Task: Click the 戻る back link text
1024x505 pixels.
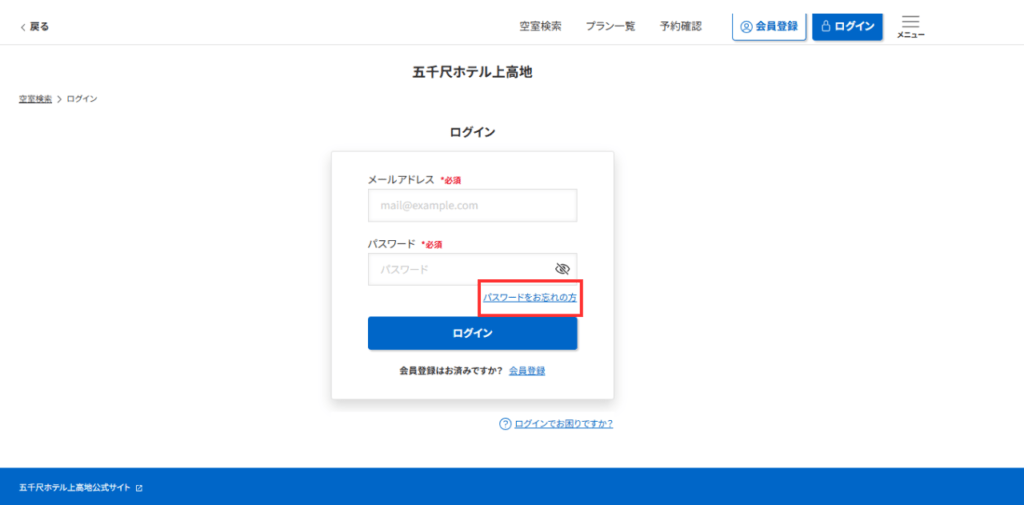Action: pos(39,27)
